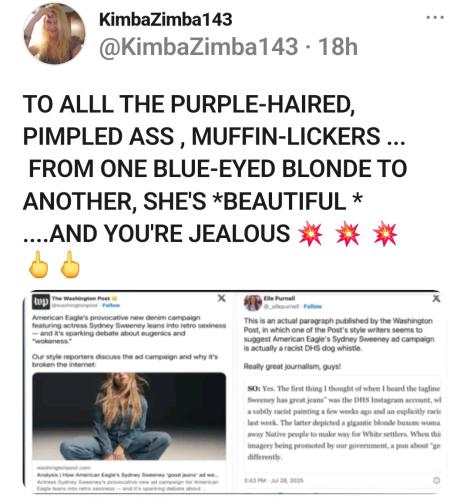Follow the Elle Purnell account
Image resolution: width=470 pixels, height=500 pixels.
pyautogui.click(x=313, y=306)
